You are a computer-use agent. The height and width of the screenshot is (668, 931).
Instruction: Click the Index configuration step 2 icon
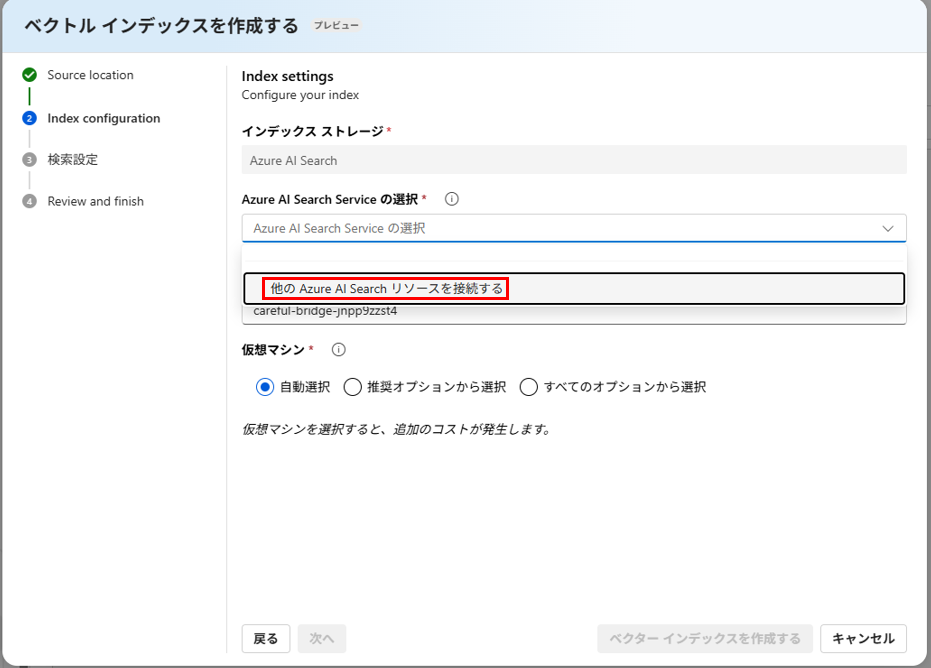click(29, 118)
